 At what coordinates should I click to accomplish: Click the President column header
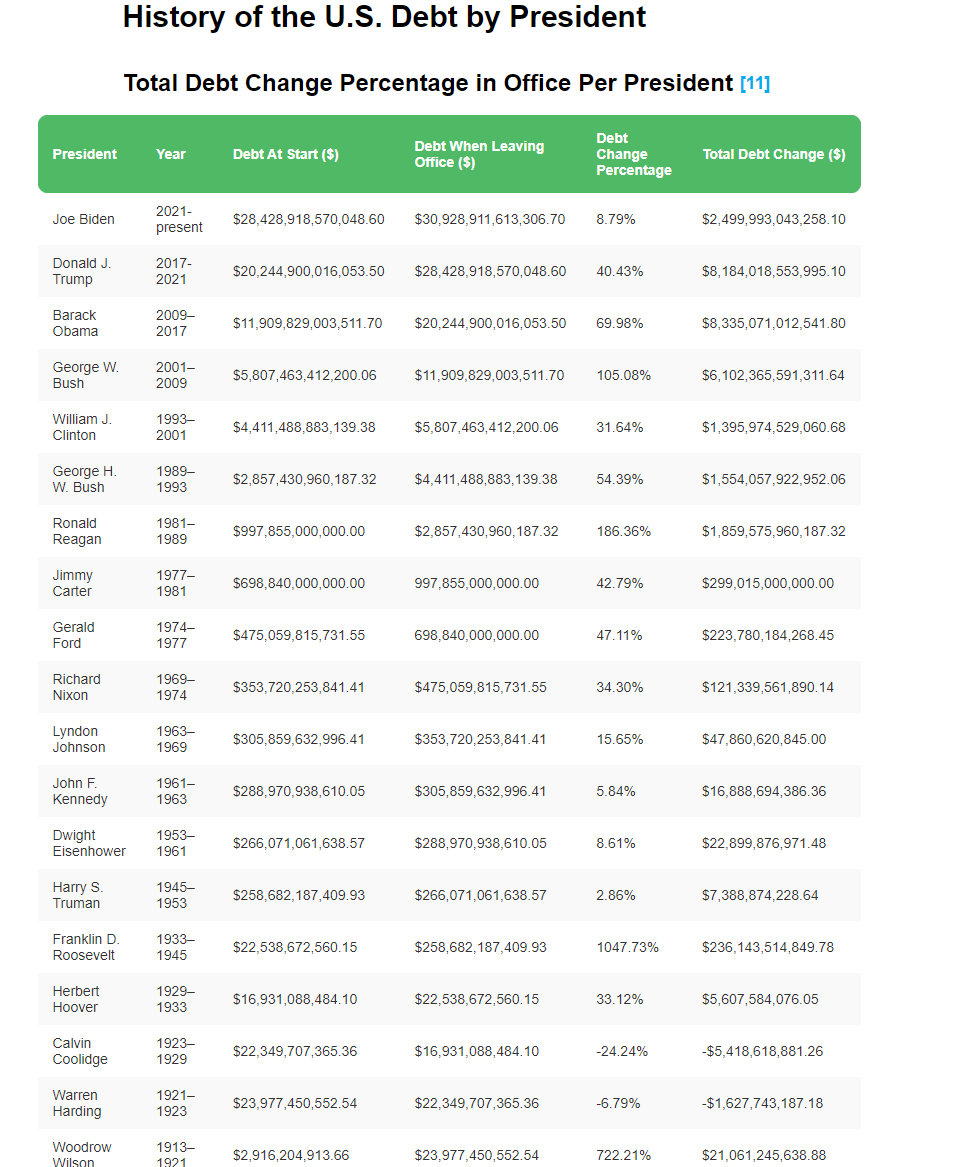click(x=85, y=154)
